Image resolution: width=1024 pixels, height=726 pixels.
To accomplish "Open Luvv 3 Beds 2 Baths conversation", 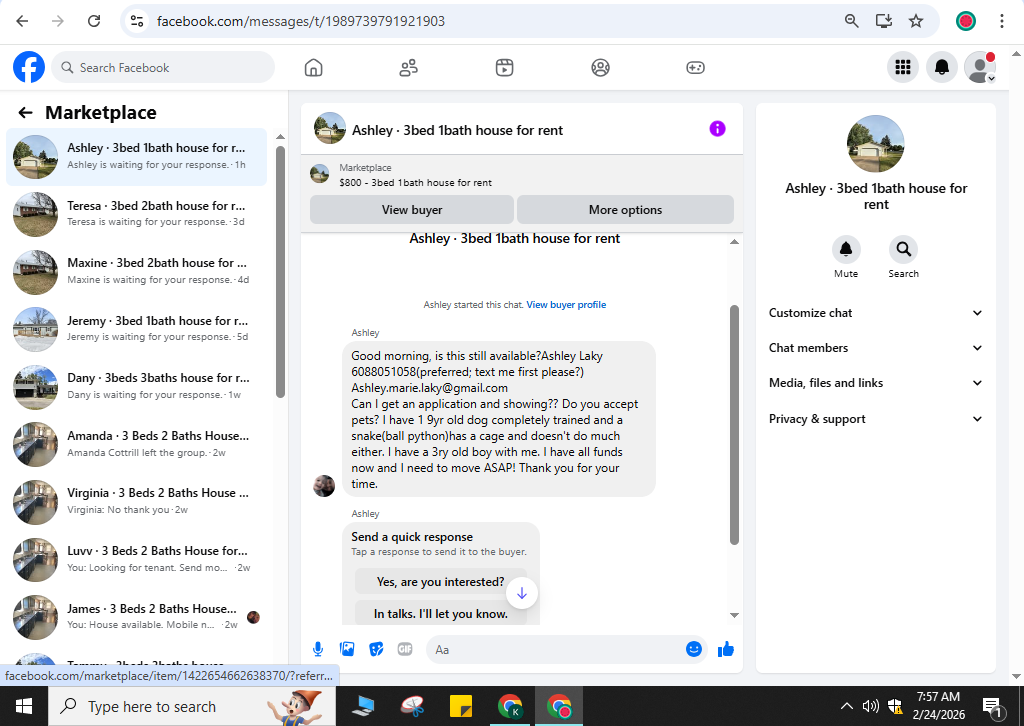I will 136,560.
